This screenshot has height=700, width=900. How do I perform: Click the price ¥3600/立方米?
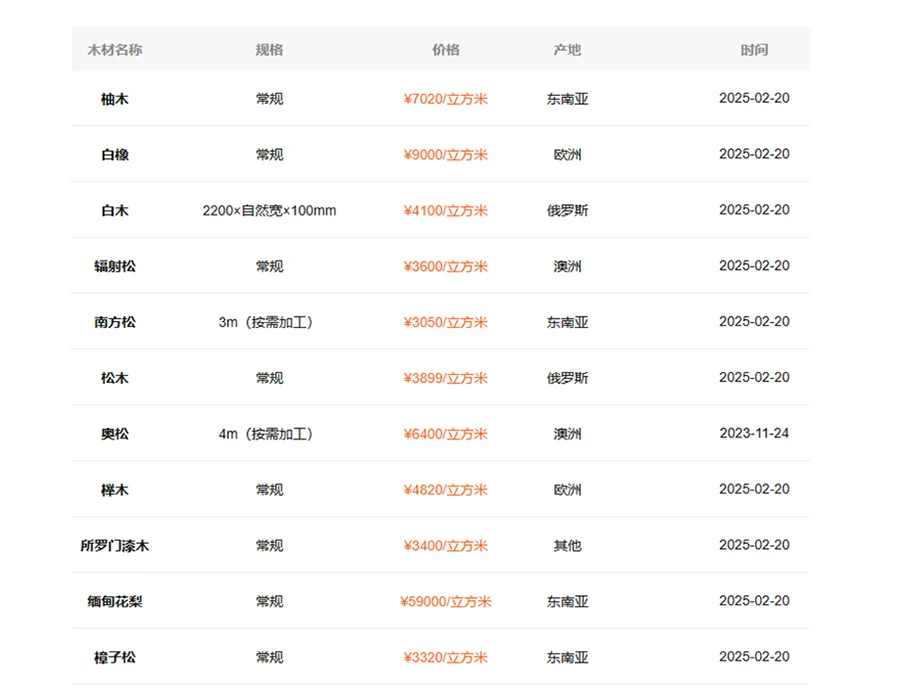(445, 266)
